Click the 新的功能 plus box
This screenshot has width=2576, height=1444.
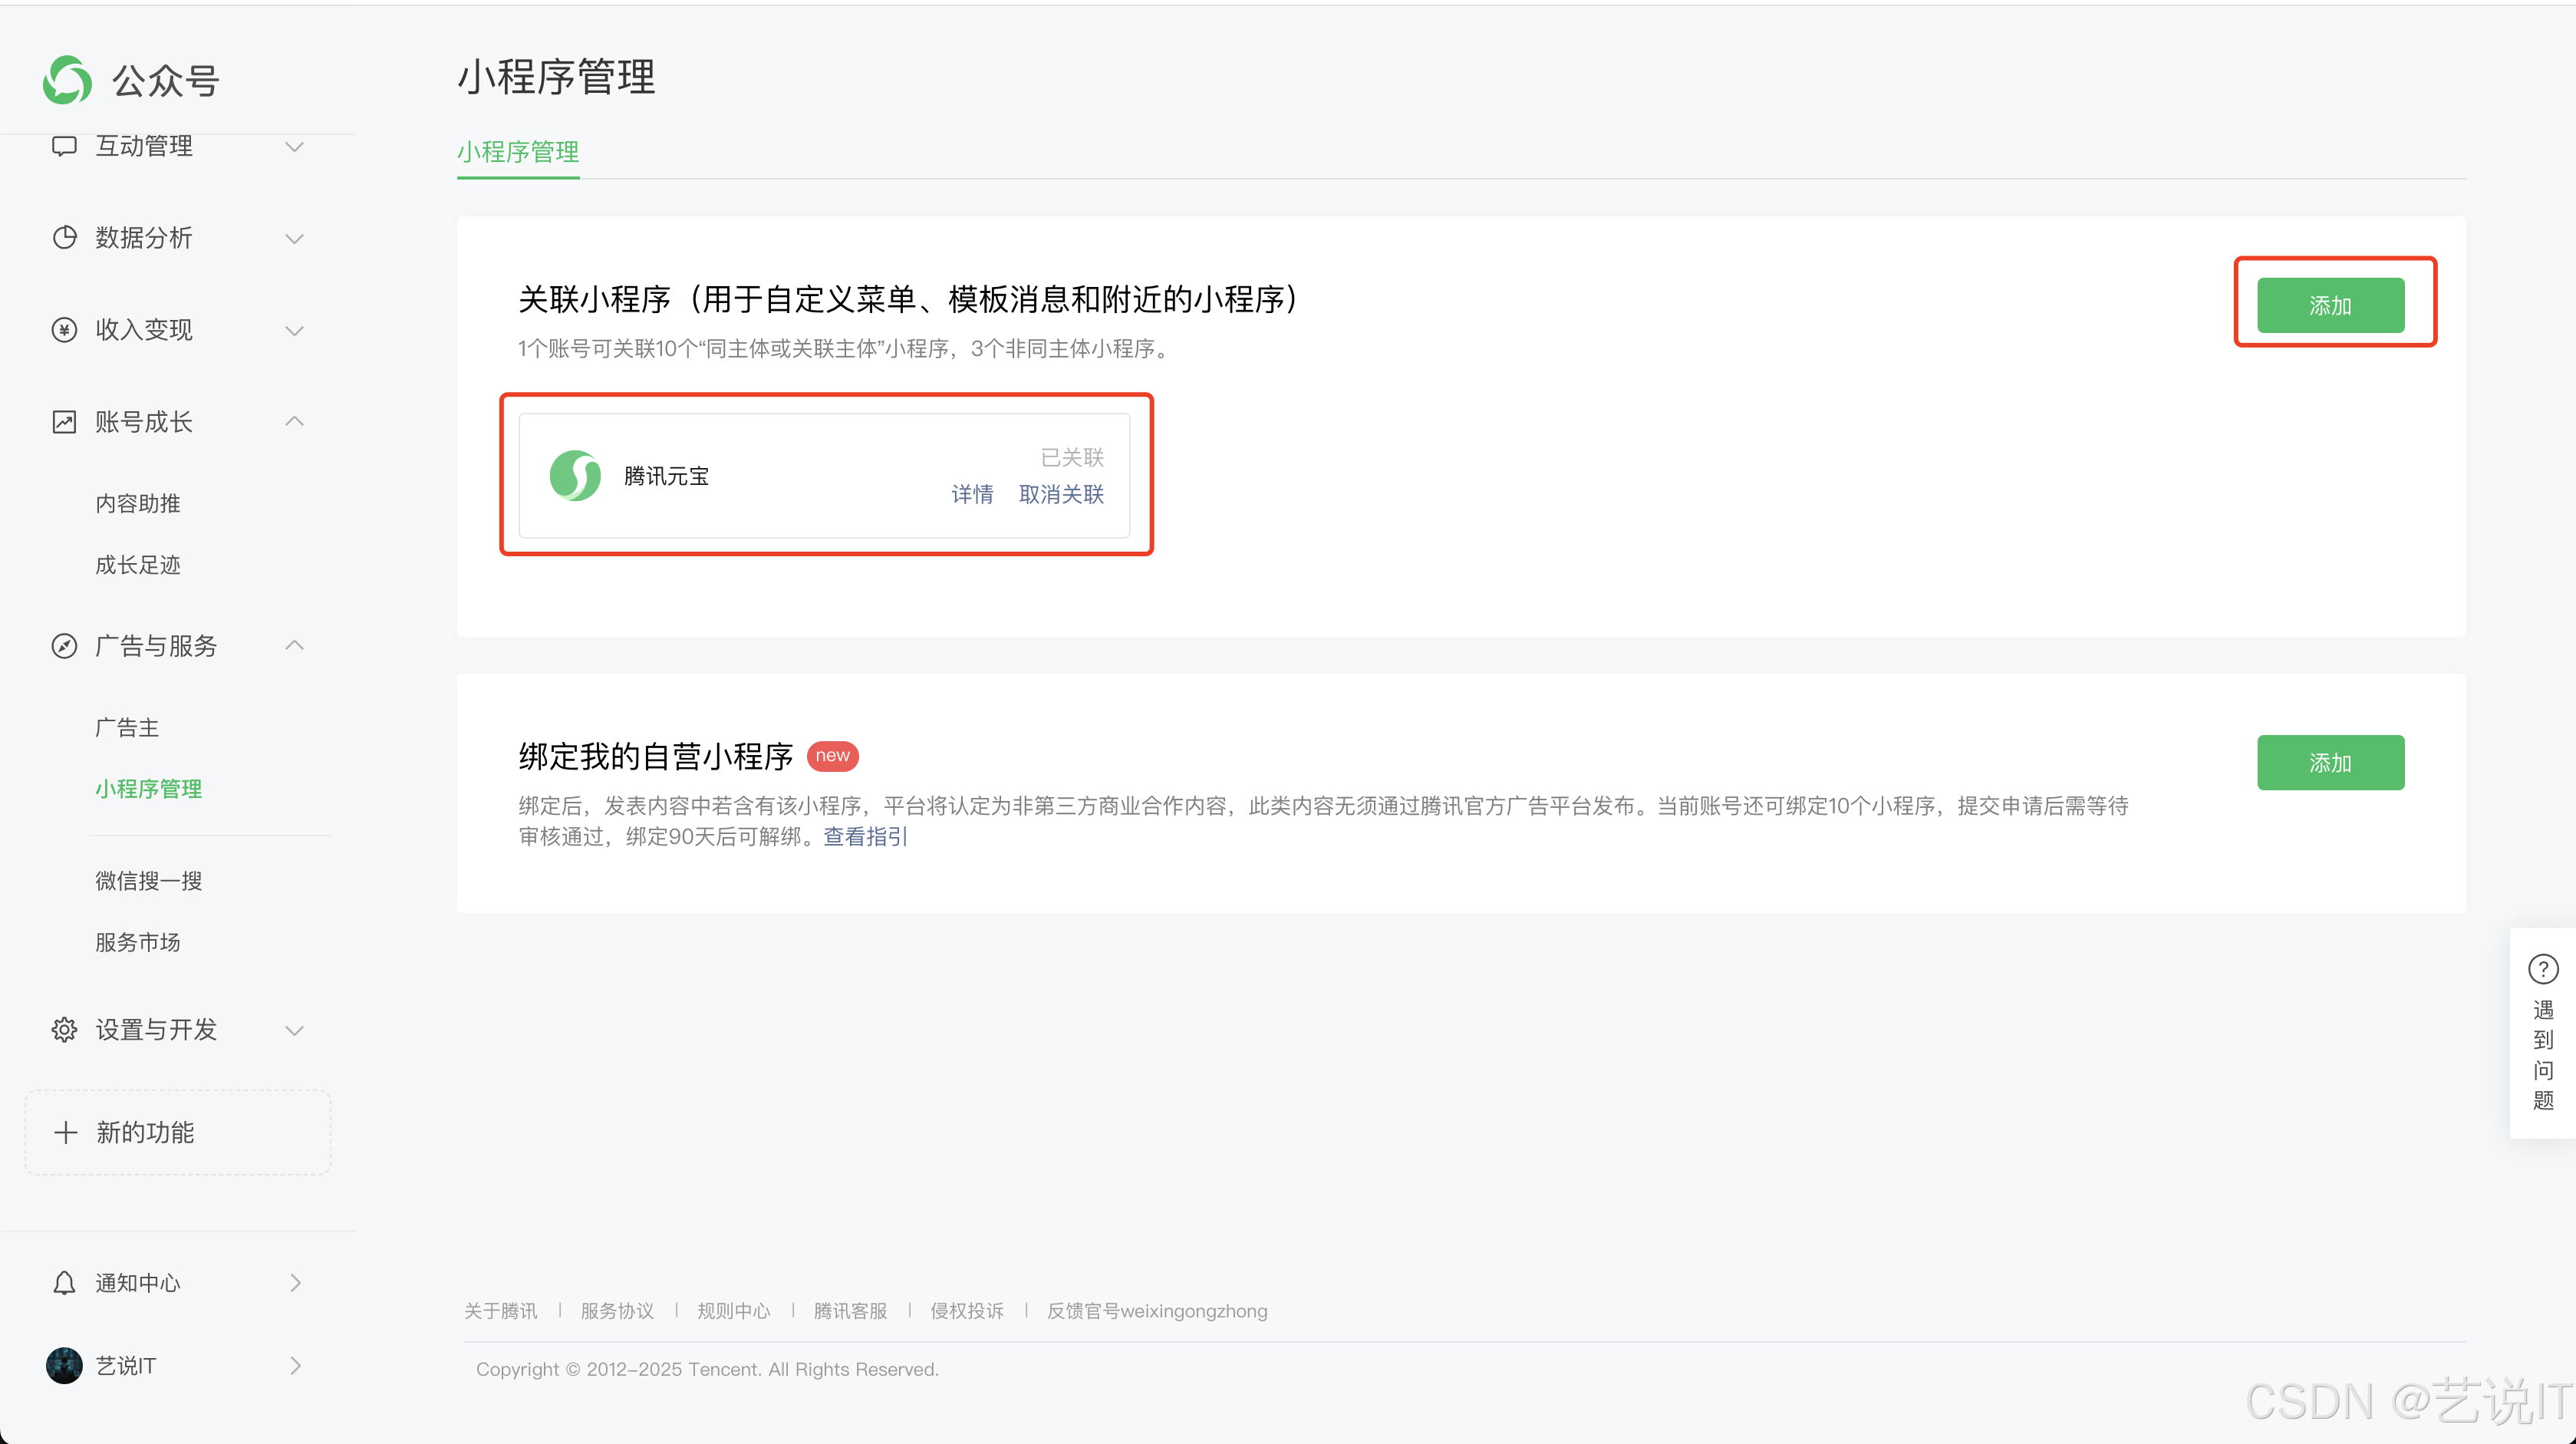pyautogui.click(x=178, y=1132)
